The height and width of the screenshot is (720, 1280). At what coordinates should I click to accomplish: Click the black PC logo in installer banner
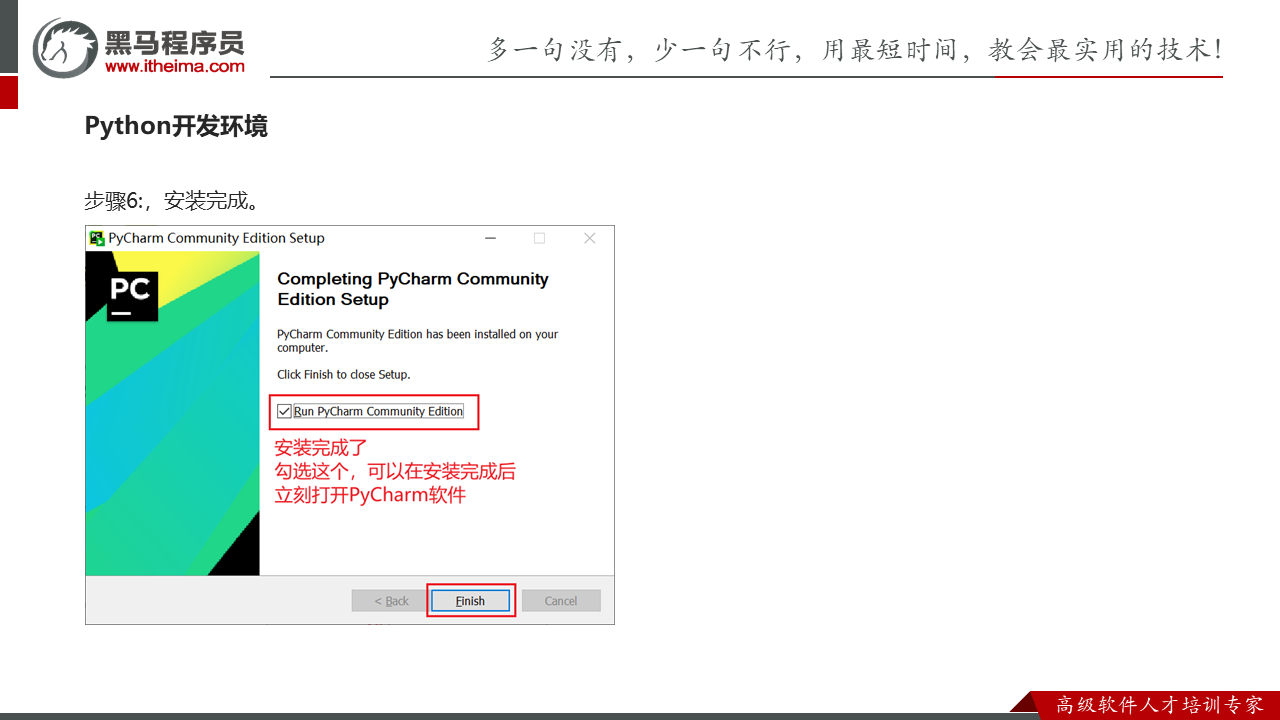point(132,295)
